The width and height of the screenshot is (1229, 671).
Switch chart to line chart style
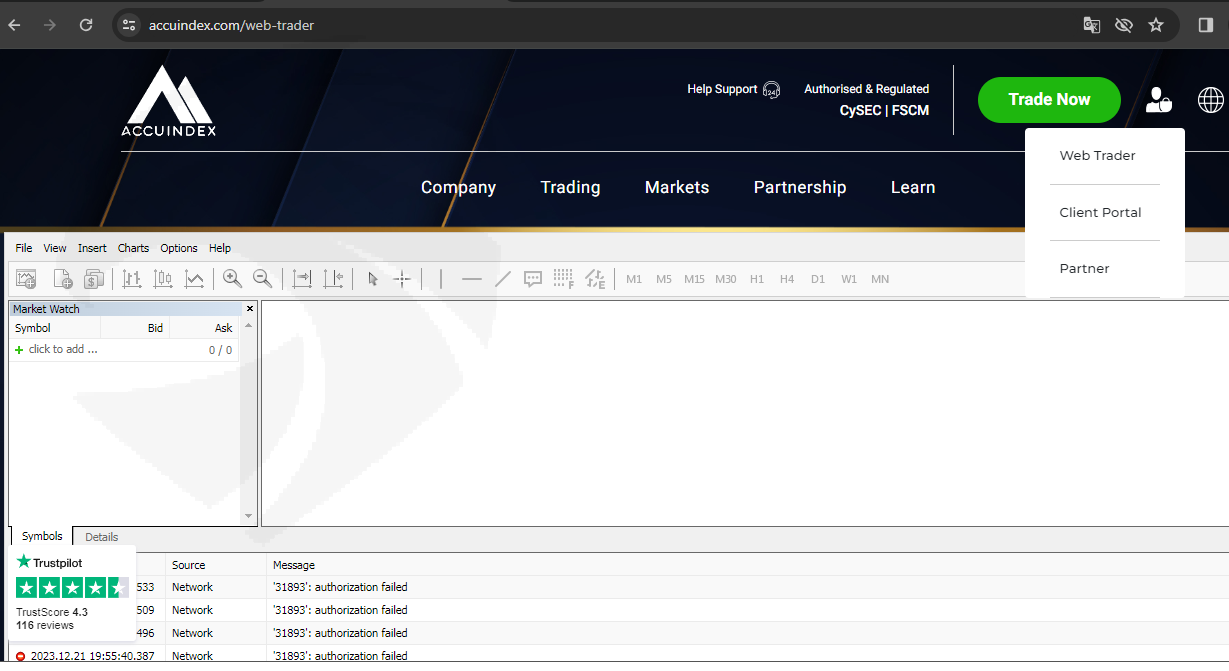pos(194,279)
